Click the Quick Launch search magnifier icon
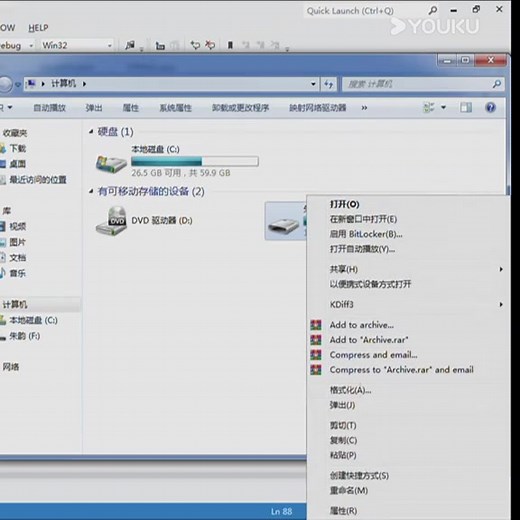The image size is (520, 520). [432, 11]
